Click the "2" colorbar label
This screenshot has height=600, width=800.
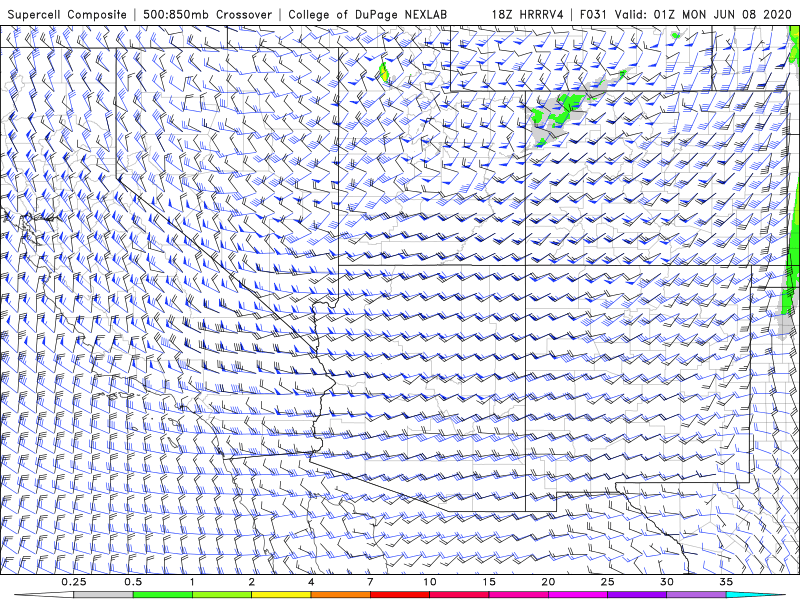tap(252, 582)
